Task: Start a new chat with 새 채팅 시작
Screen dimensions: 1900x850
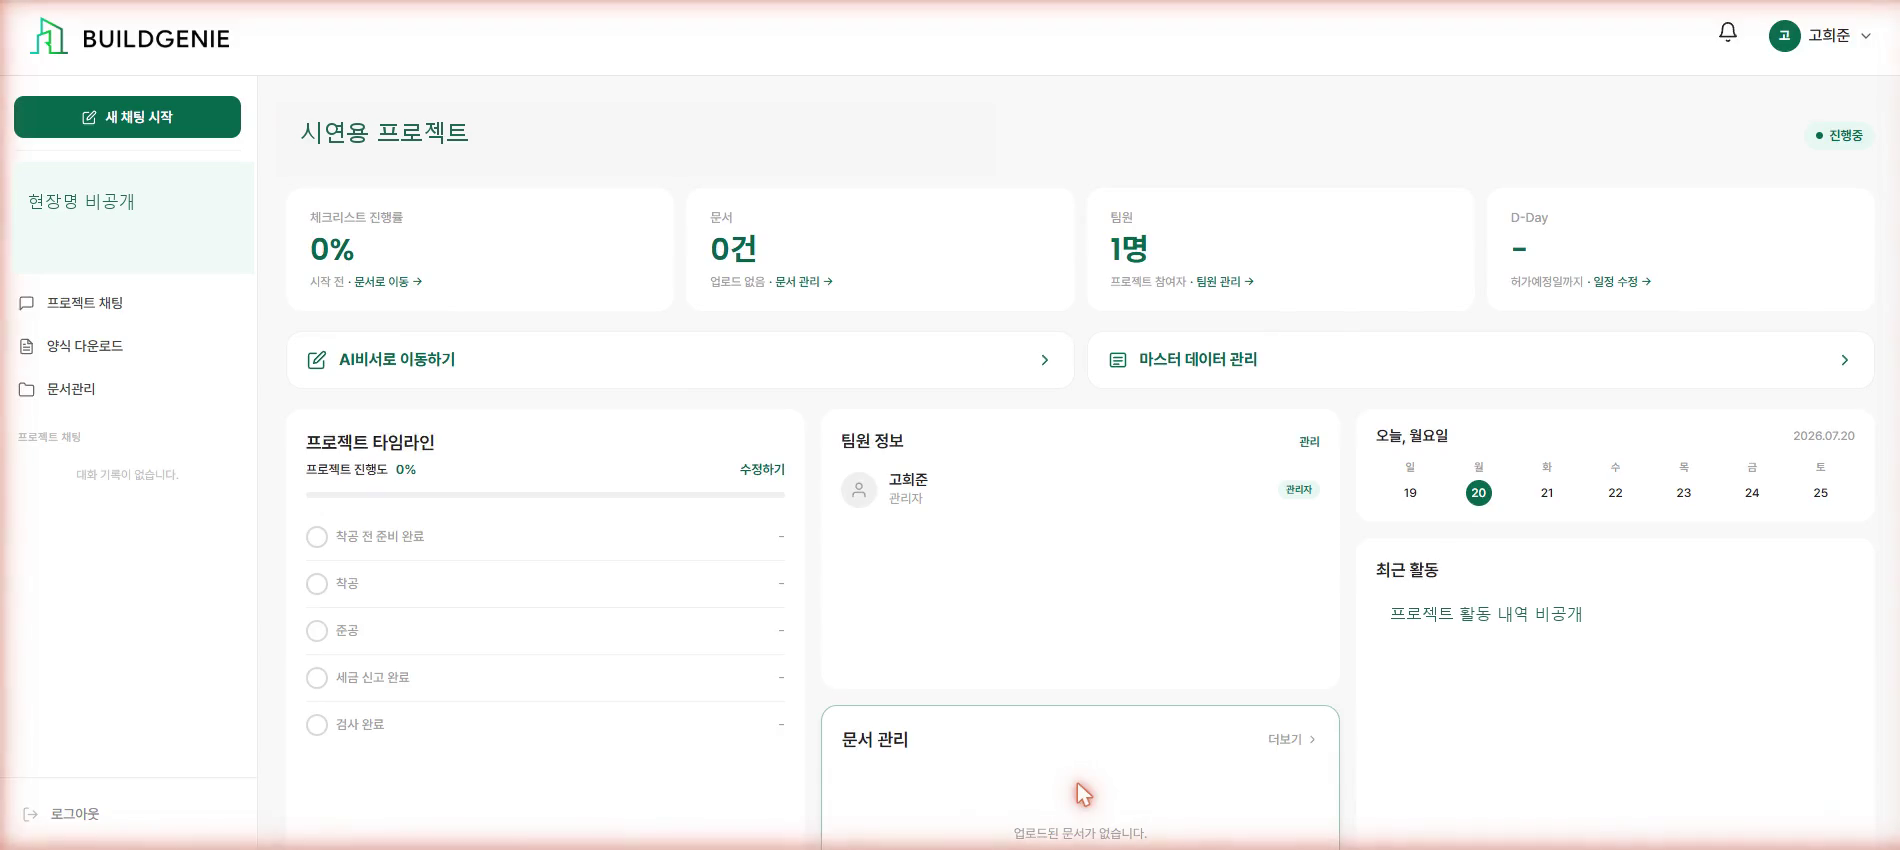Action: coord(127,117)
